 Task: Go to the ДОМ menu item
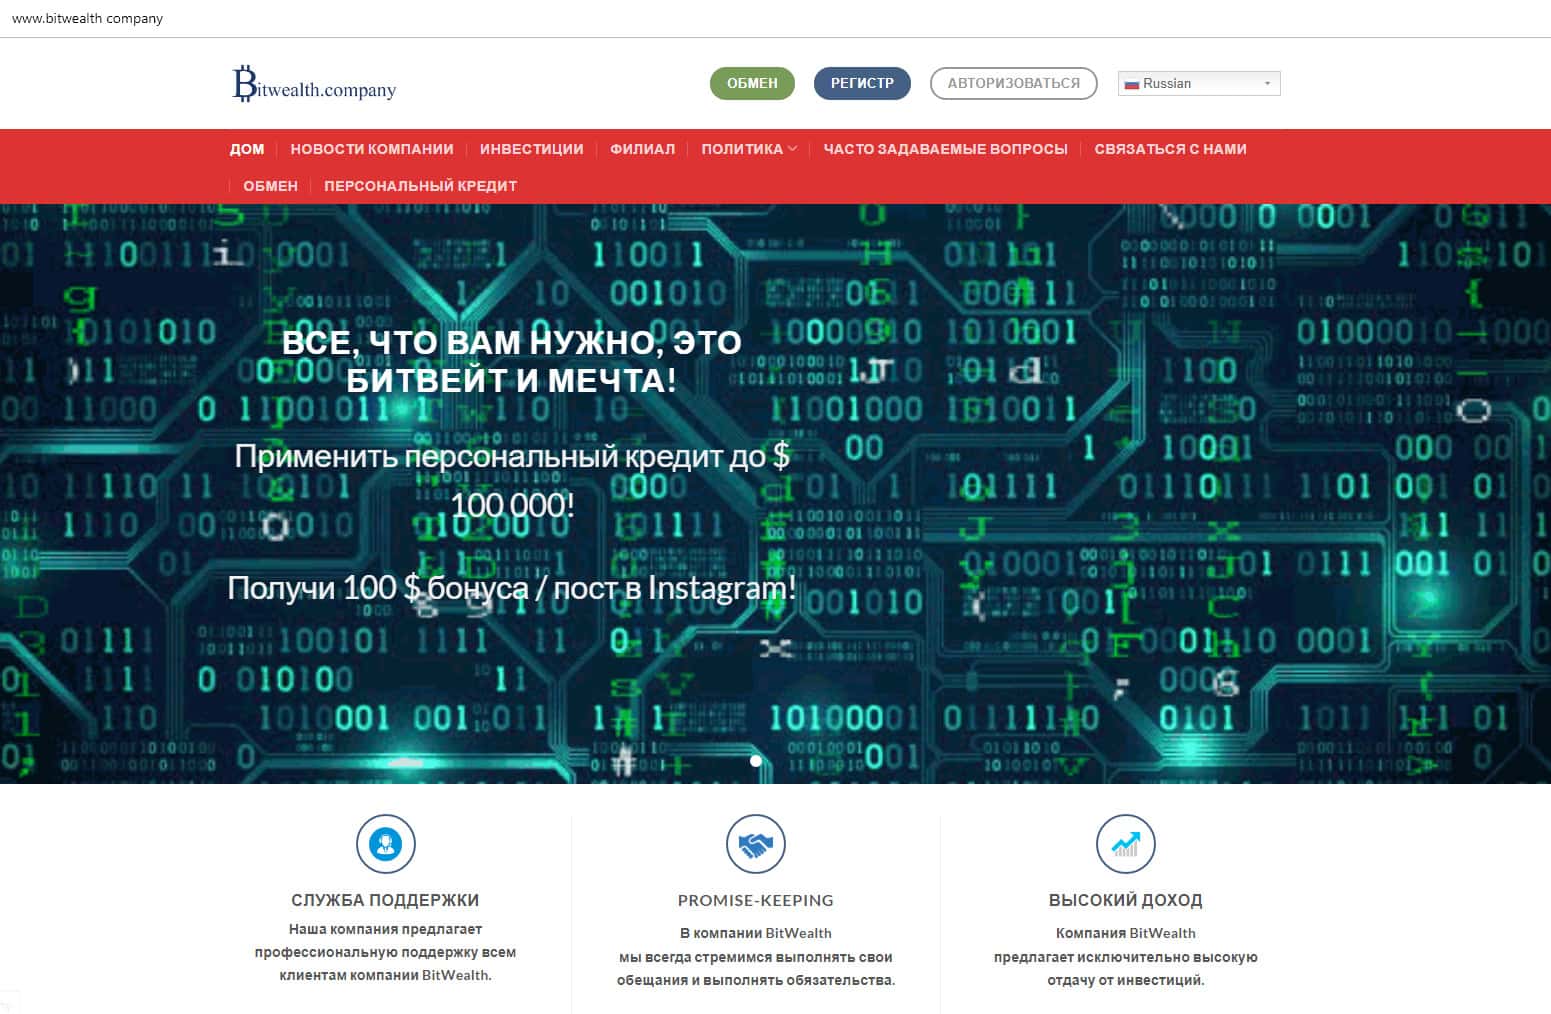(247, 149)
